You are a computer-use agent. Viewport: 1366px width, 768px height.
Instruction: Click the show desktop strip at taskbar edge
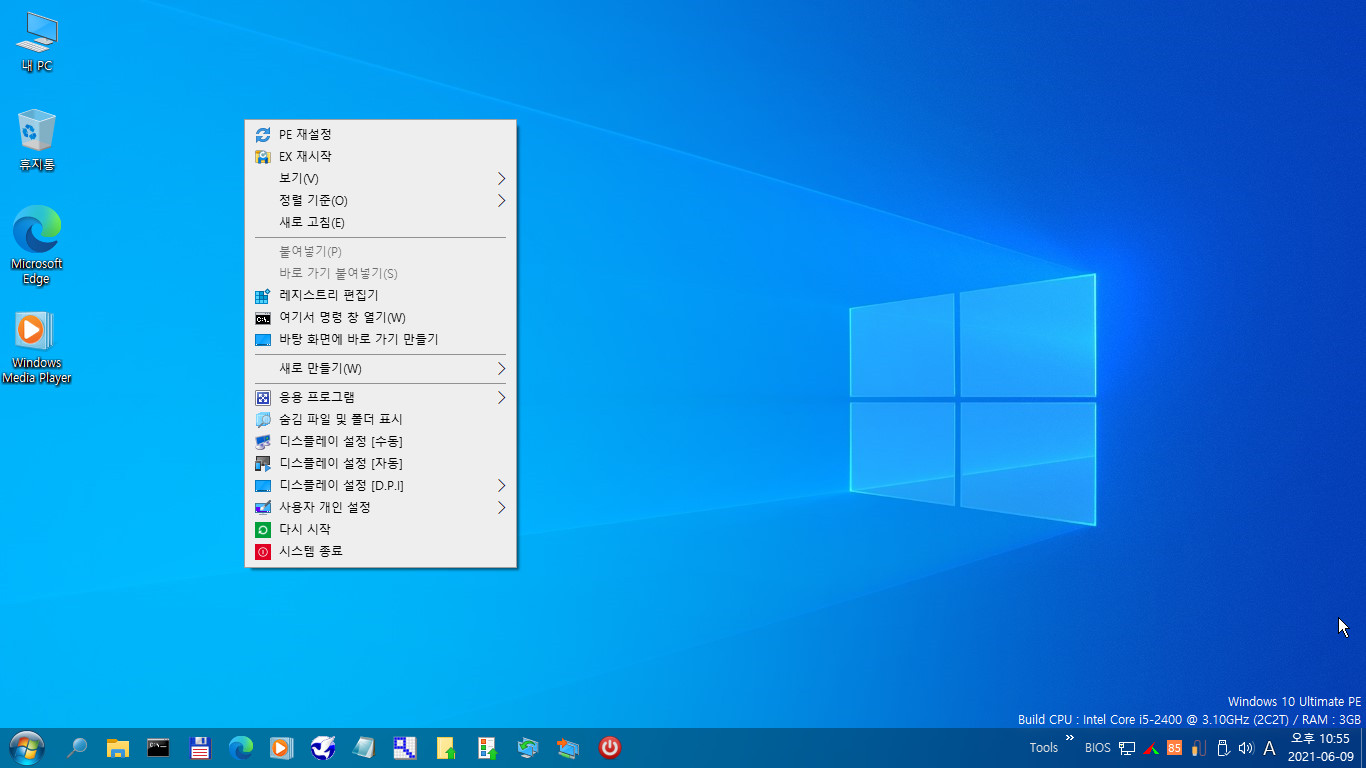pyautogui.click(x=1362, y=747)
